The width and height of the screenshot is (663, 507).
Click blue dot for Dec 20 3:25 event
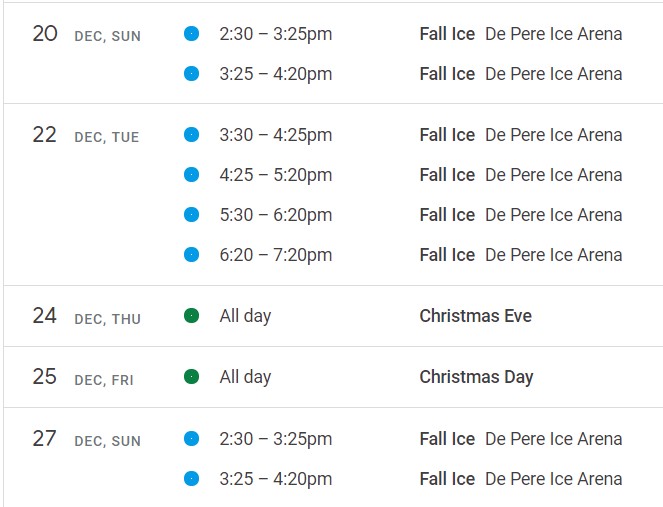(192, 74)
